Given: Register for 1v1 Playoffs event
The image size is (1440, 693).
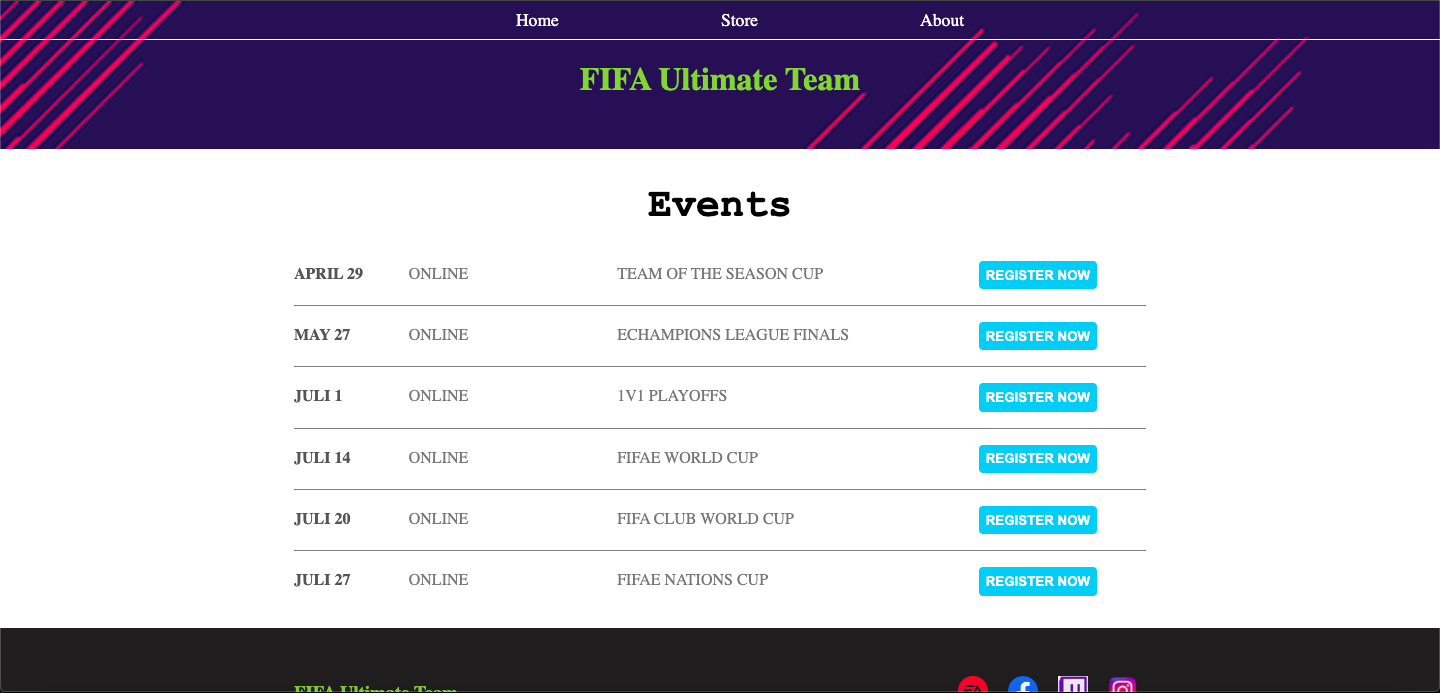Looking at the screenshot, I should coord(1038,397).
